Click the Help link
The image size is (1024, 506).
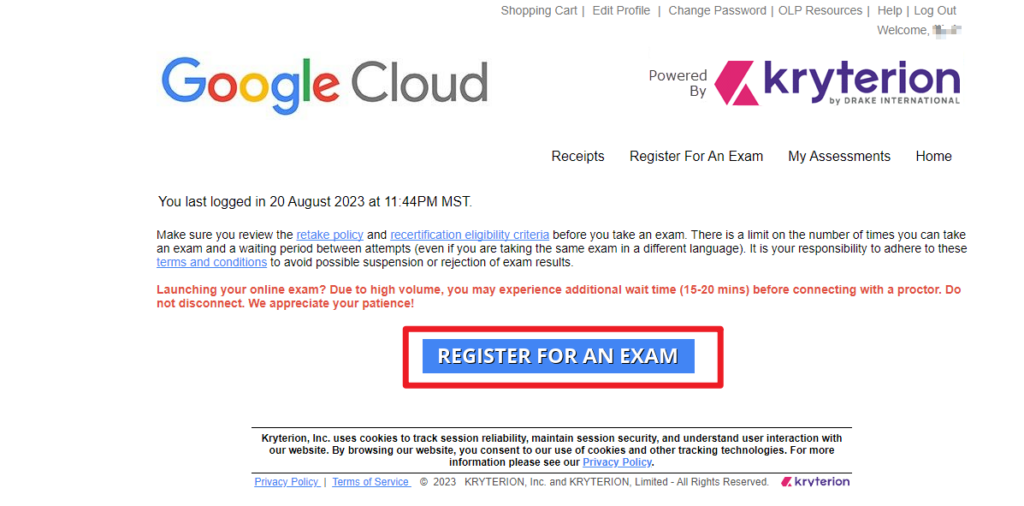[889, 11]
